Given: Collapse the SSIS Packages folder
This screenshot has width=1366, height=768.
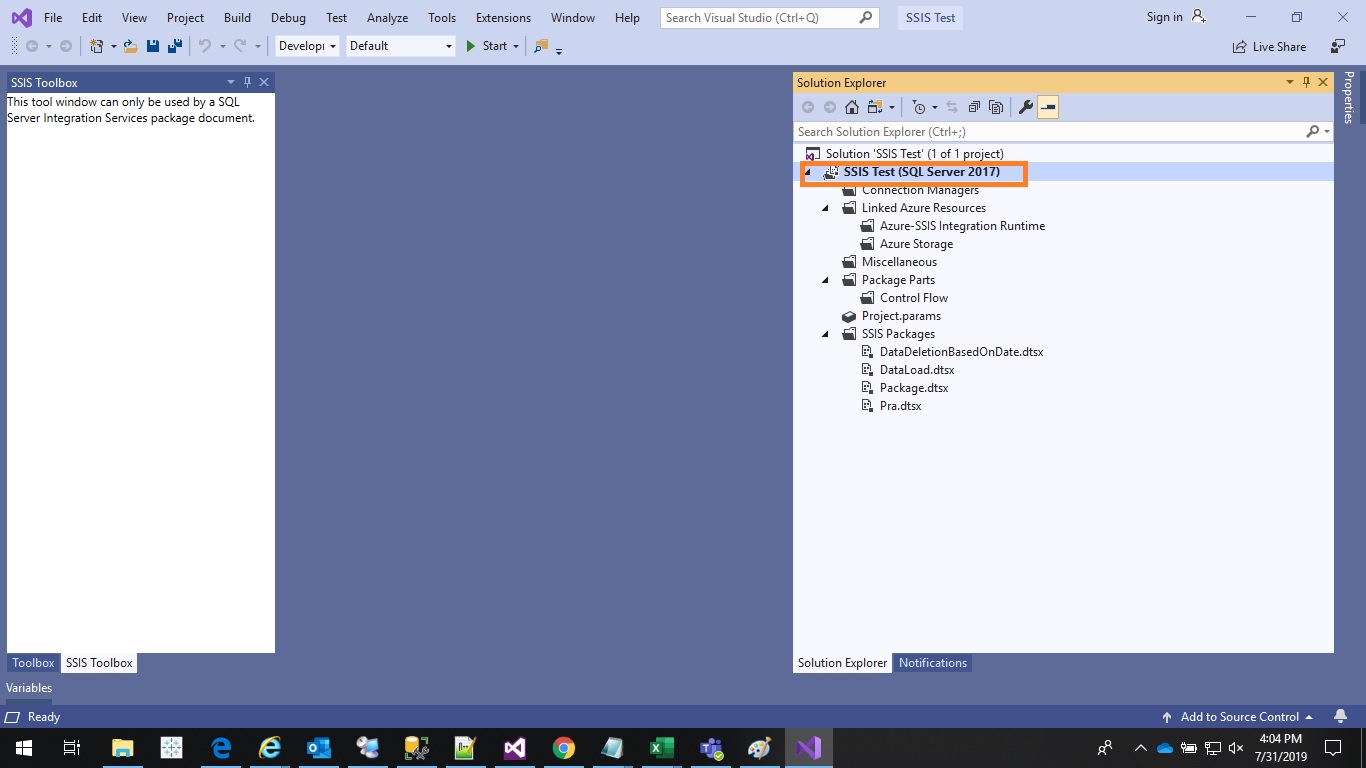Looking at the screenshot, I should [825, 333].
